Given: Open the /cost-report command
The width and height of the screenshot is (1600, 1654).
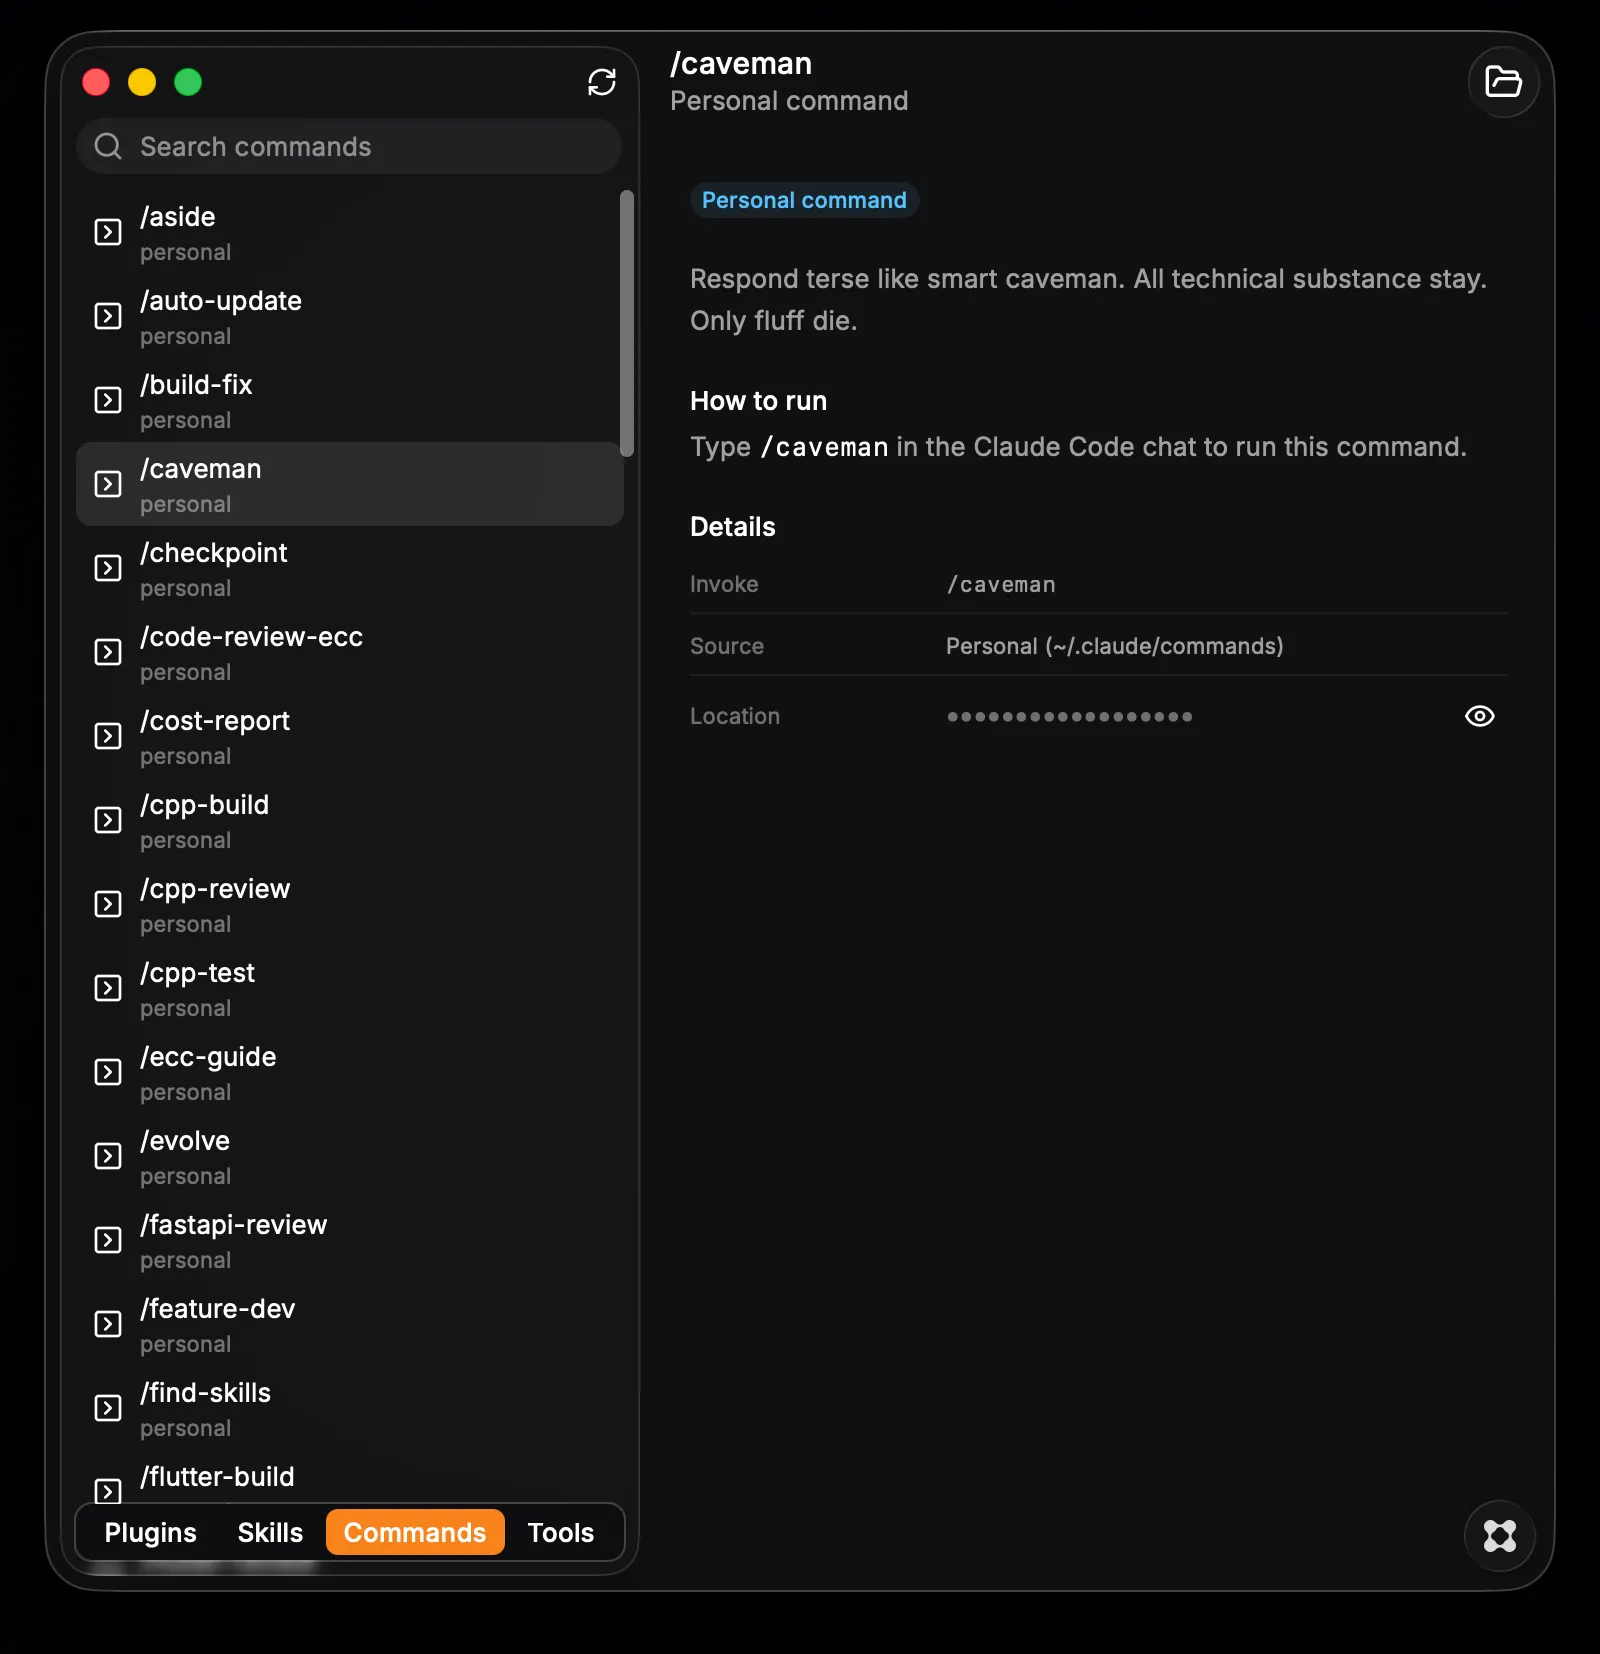Looking at the screenshot, I should (349, 736).
